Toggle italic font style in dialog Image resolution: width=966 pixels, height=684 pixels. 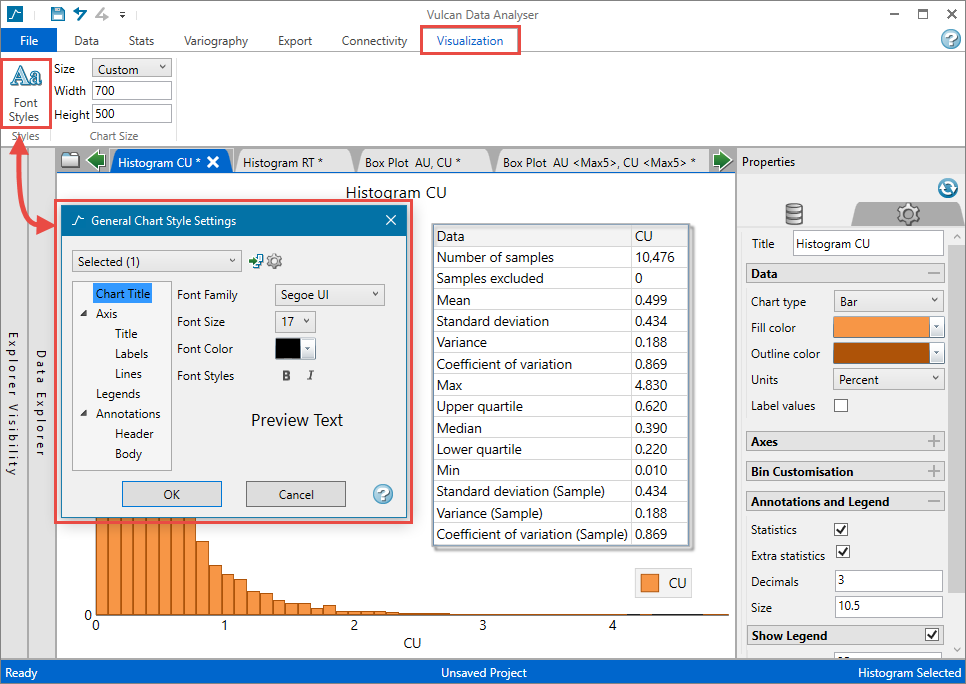coord(310,376)
